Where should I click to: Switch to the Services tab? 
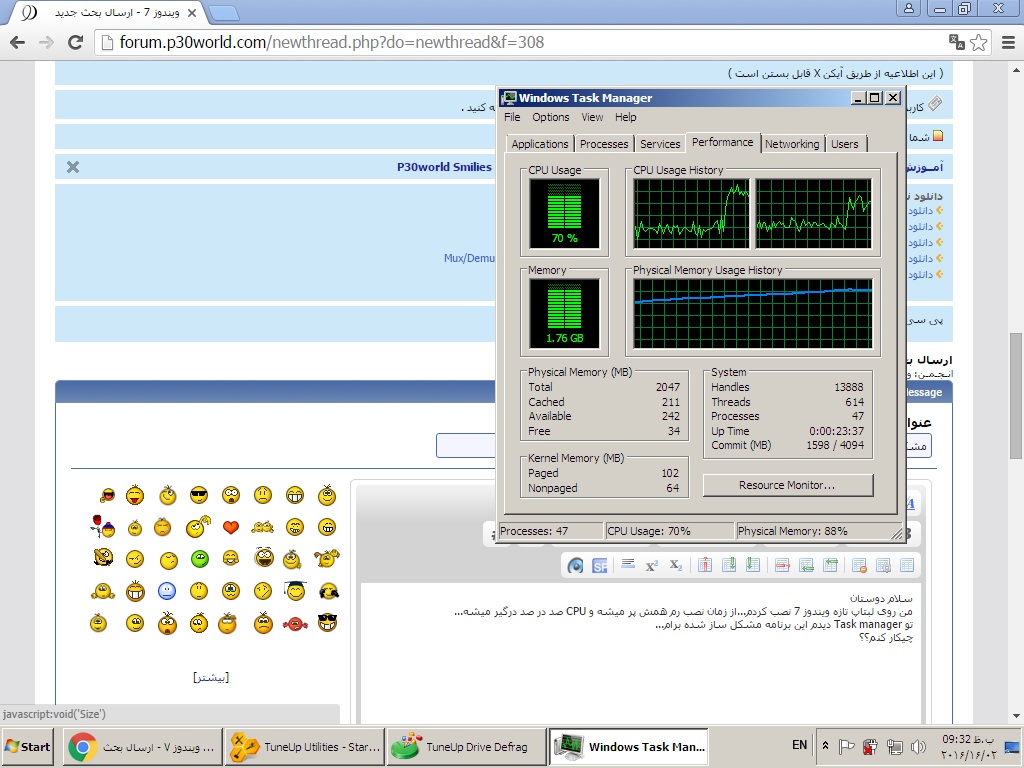(660, 144)
